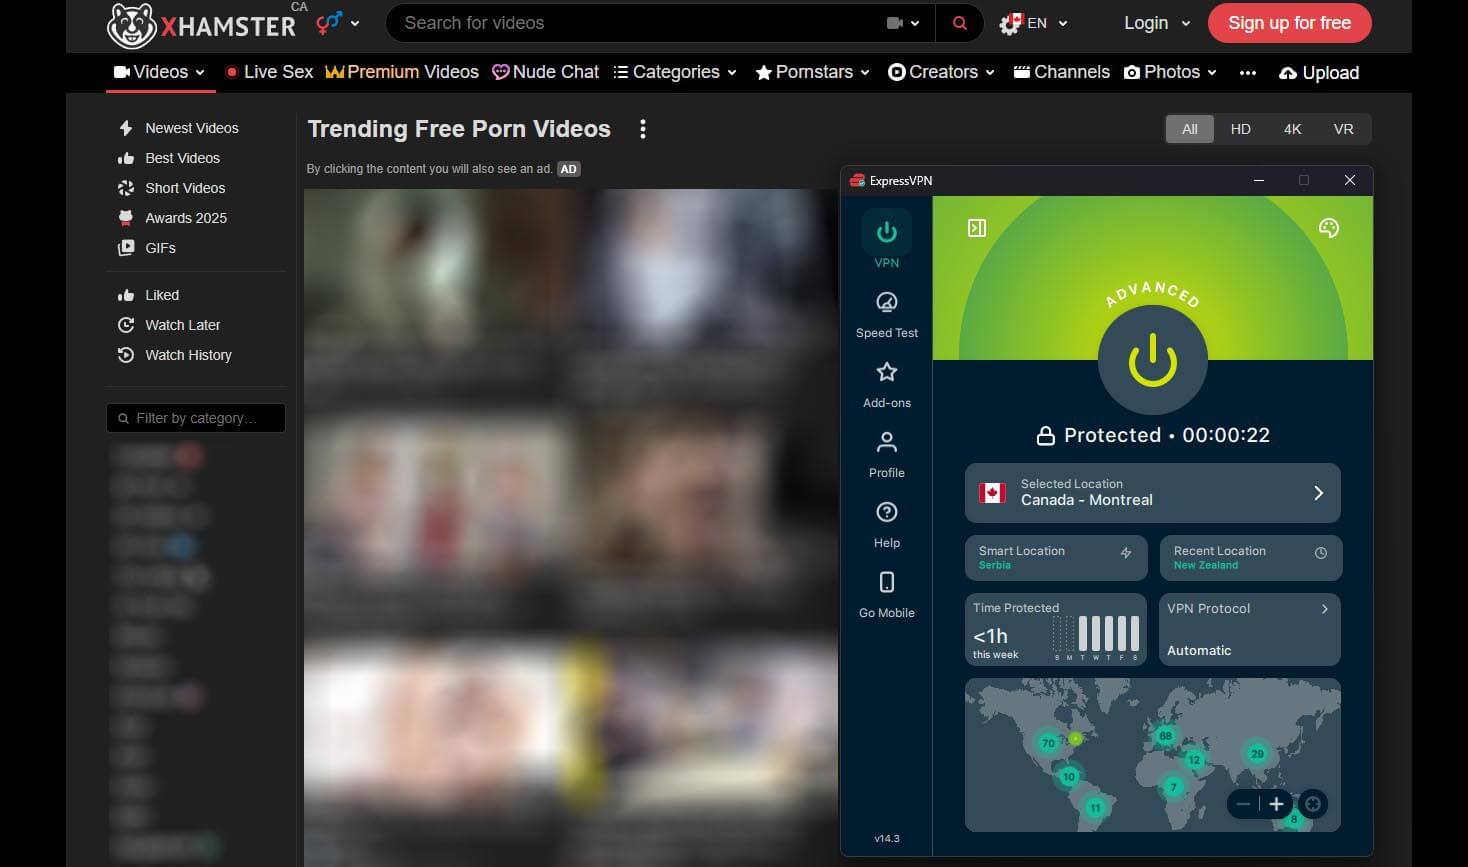Image resolution: width=1468 pixels, height=867 pixels.
Task: Open the vertical dots menu beside page title
Action: [x=642, y=129]
